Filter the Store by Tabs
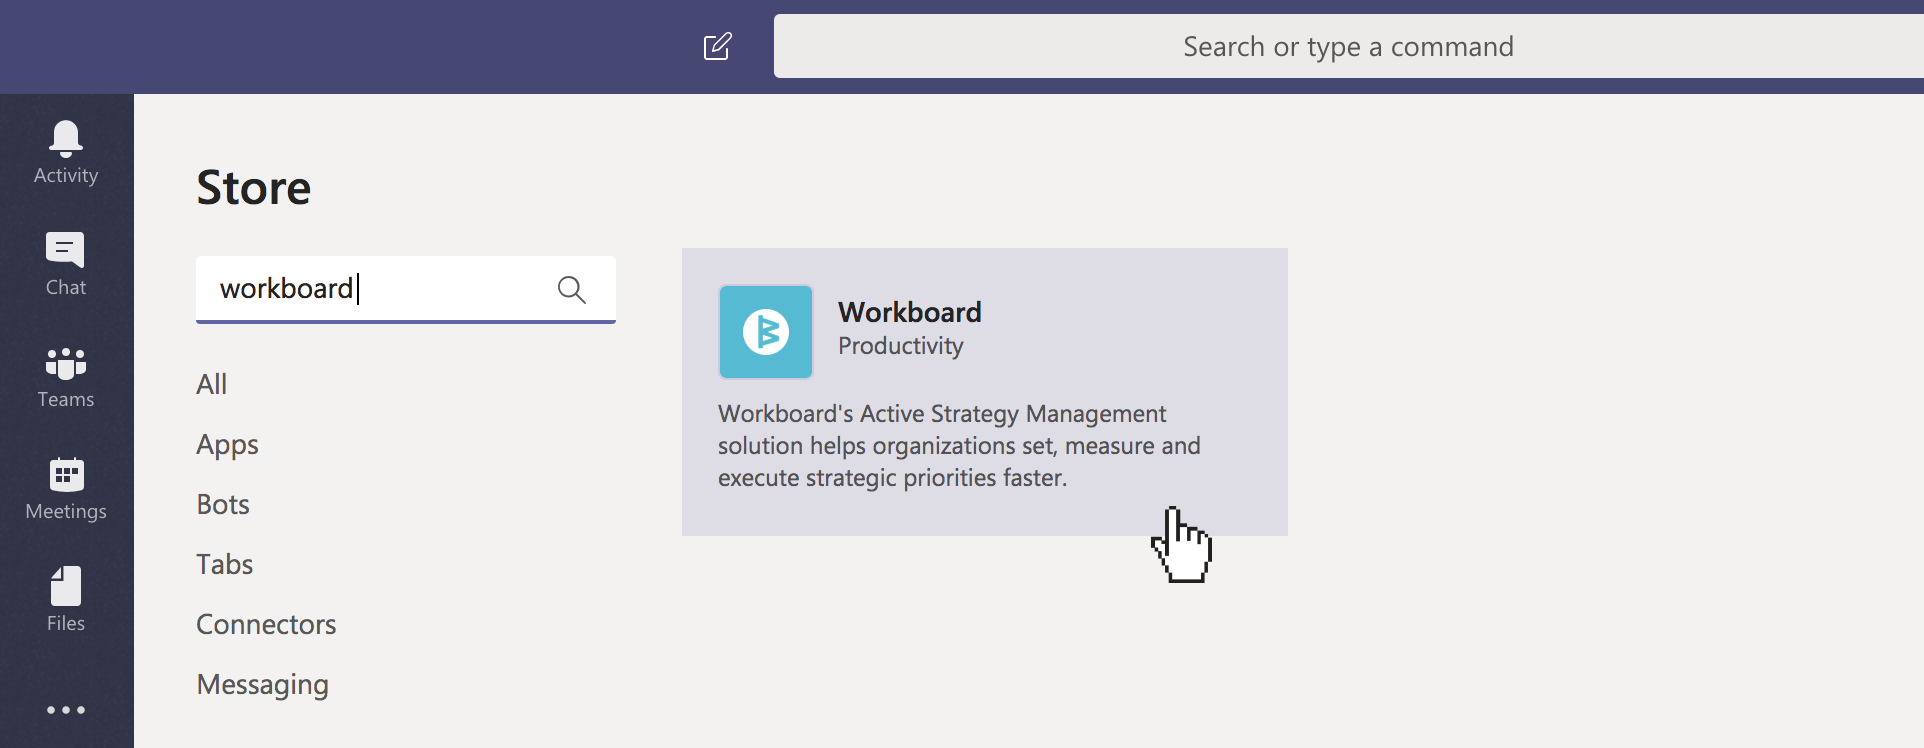The height and width of the screenshot is (748, 1924). (225, 564)
